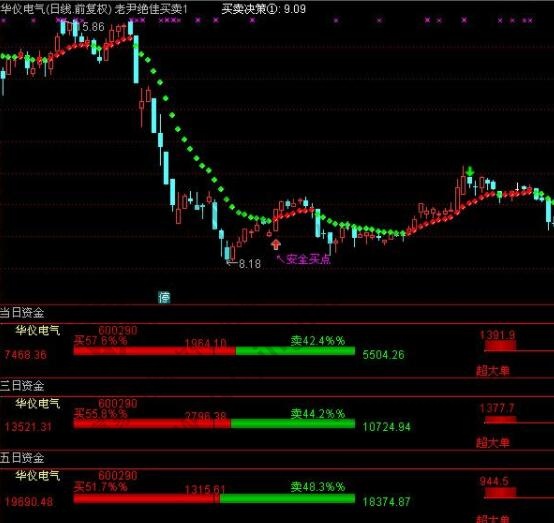The height and width of the screenshot is (523, 554).
Task: Click the 买57.6% buy percentage label
Action: [x=101, y=340]
